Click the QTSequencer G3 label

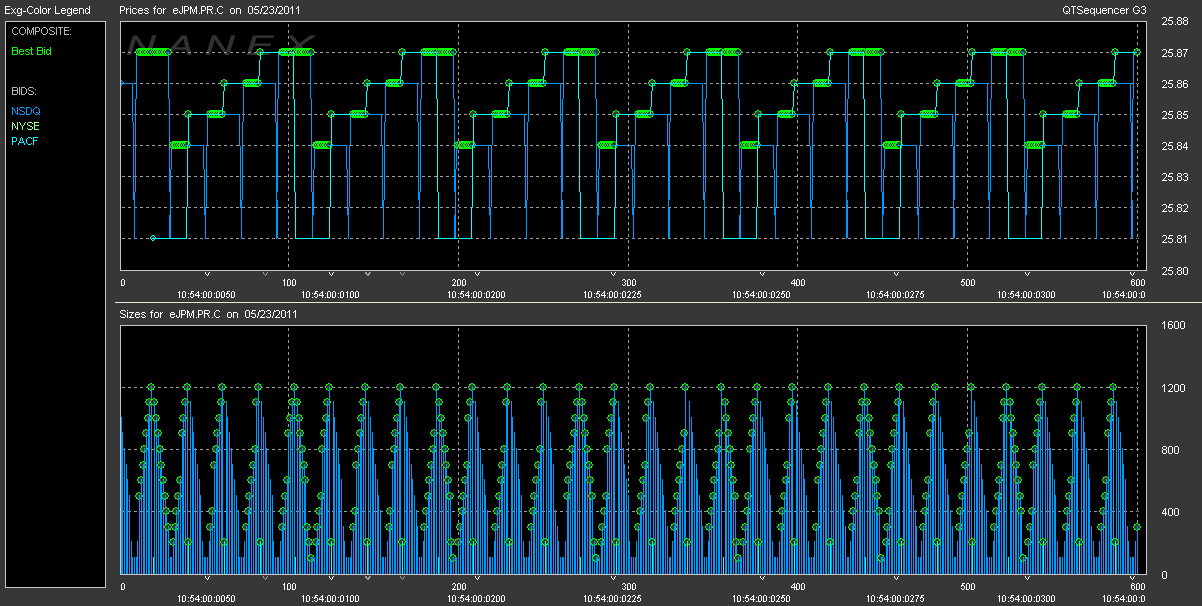pos(1105,10)
